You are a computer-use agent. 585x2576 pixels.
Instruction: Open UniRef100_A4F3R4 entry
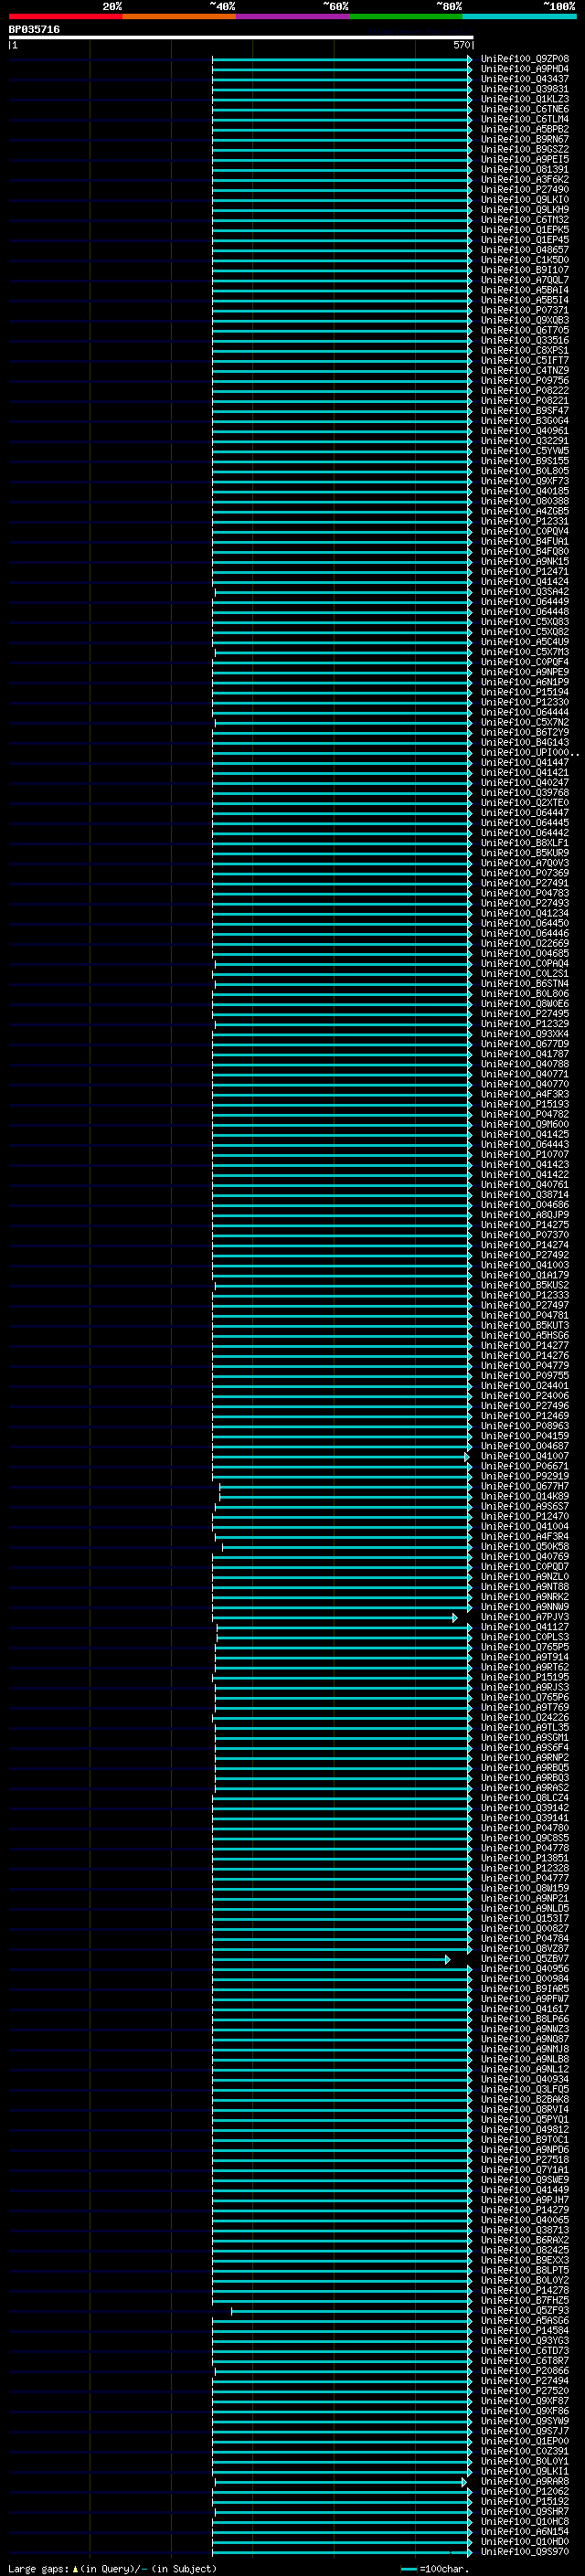(x=525, y=1537)
